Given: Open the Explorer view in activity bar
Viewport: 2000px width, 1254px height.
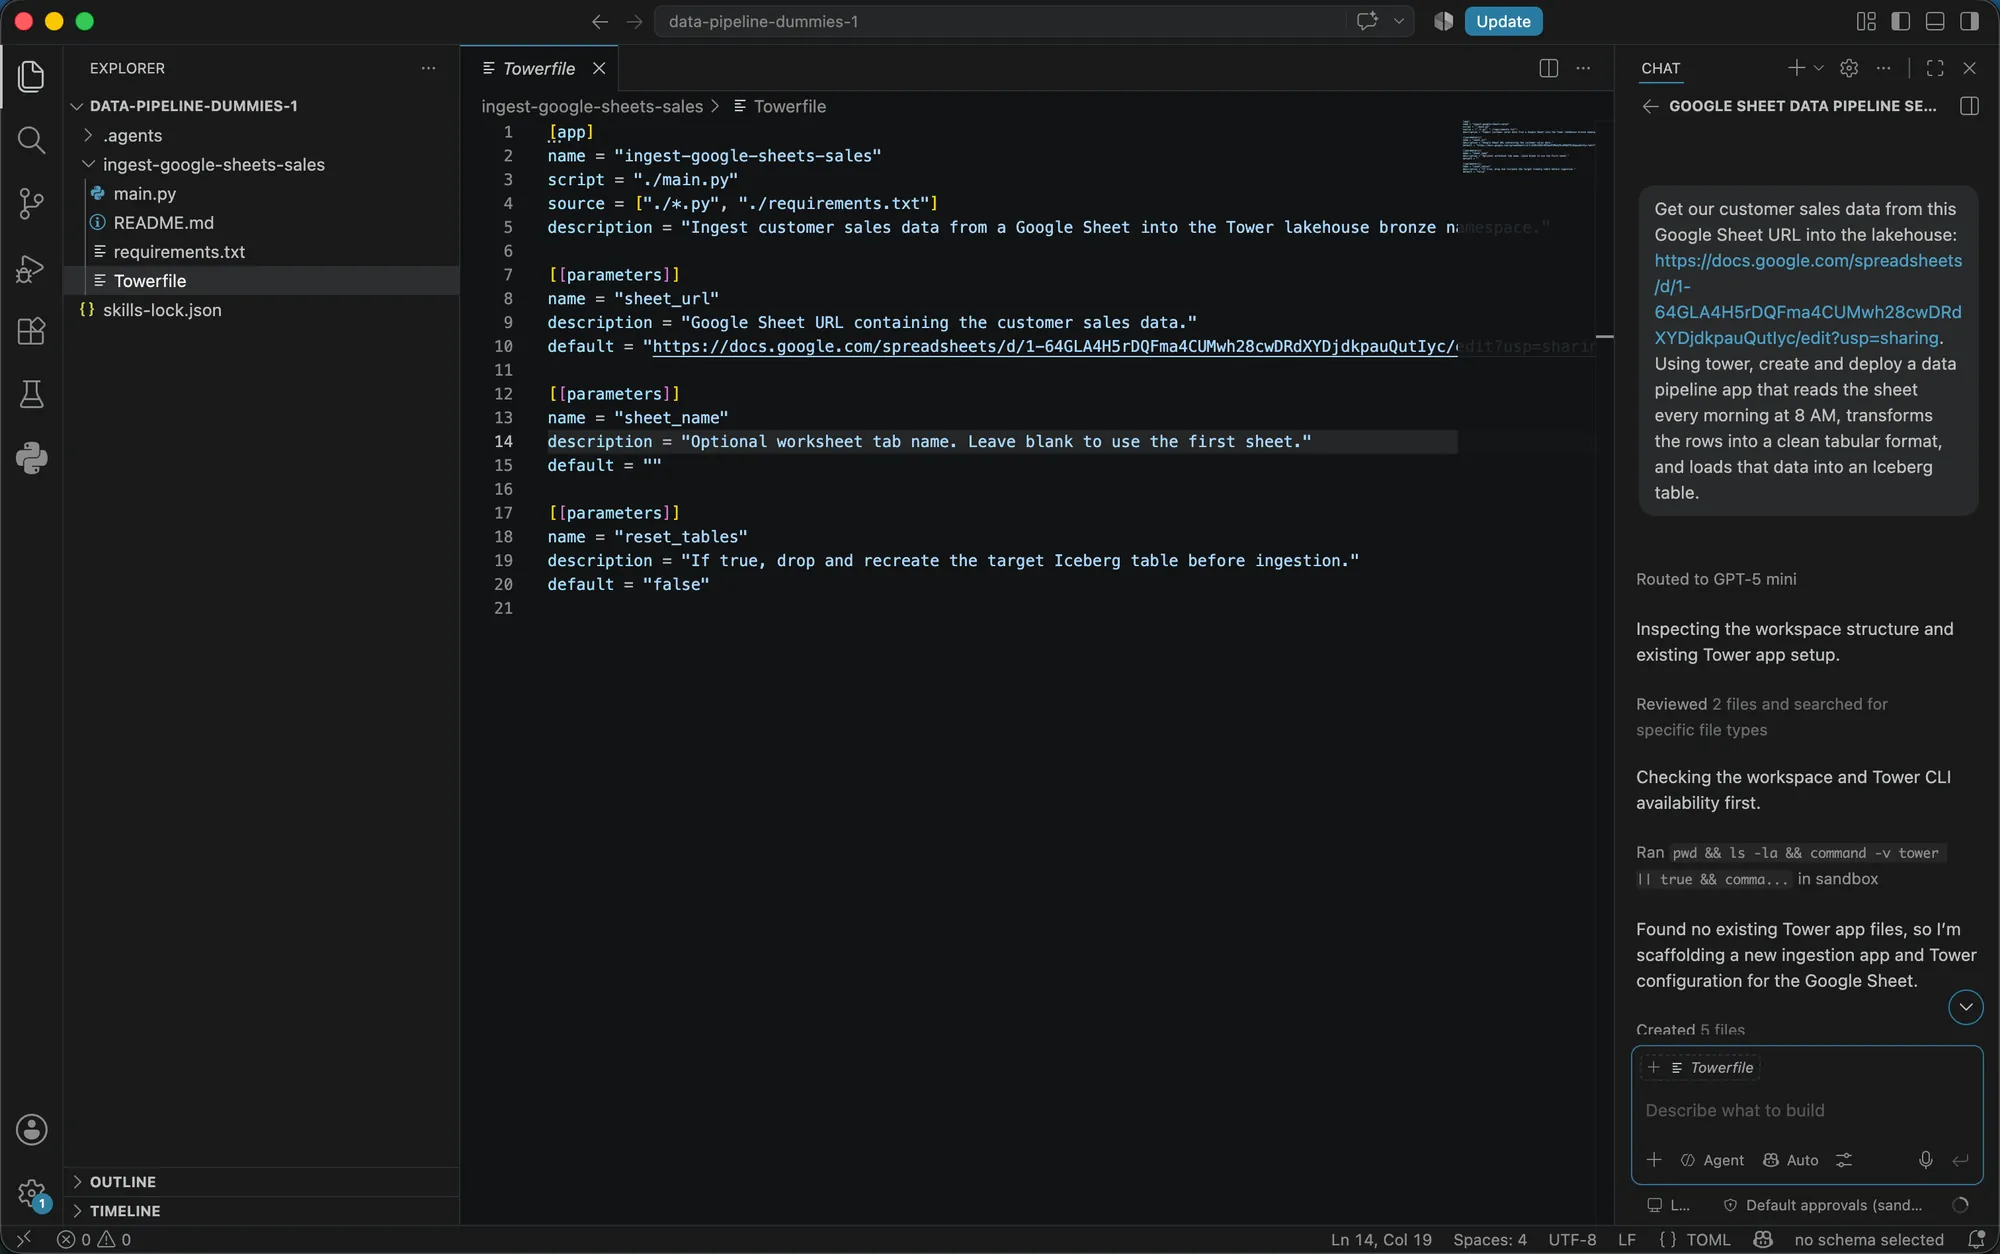Looking at the screenshot, I should tap(31, 76).
